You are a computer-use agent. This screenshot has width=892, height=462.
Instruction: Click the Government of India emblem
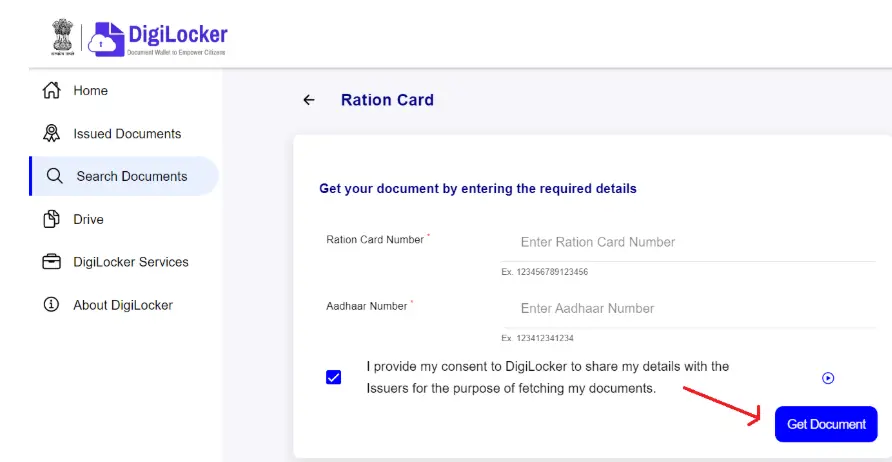pos(64,37)
